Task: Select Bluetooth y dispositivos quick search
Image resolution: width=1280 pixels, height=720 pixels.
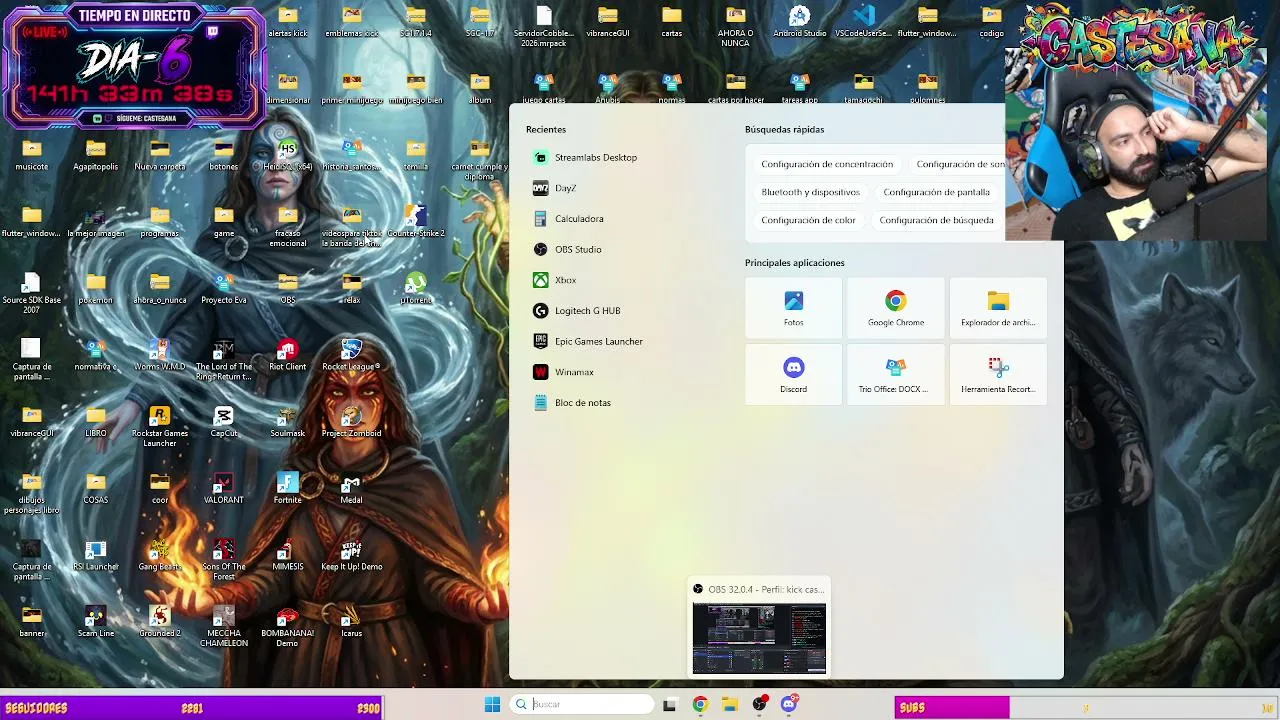Action: click(x=810, y=192)
